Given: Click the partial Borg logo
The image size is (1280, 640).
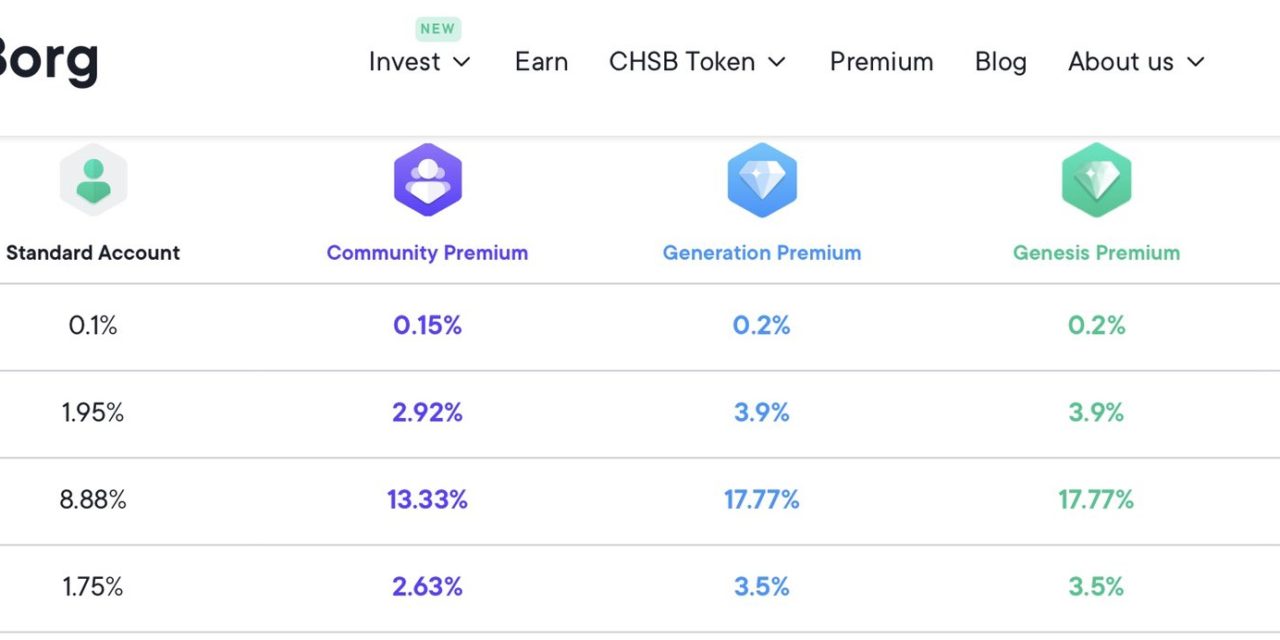Looking at the screenshot, I should click(x=48, y=61).
